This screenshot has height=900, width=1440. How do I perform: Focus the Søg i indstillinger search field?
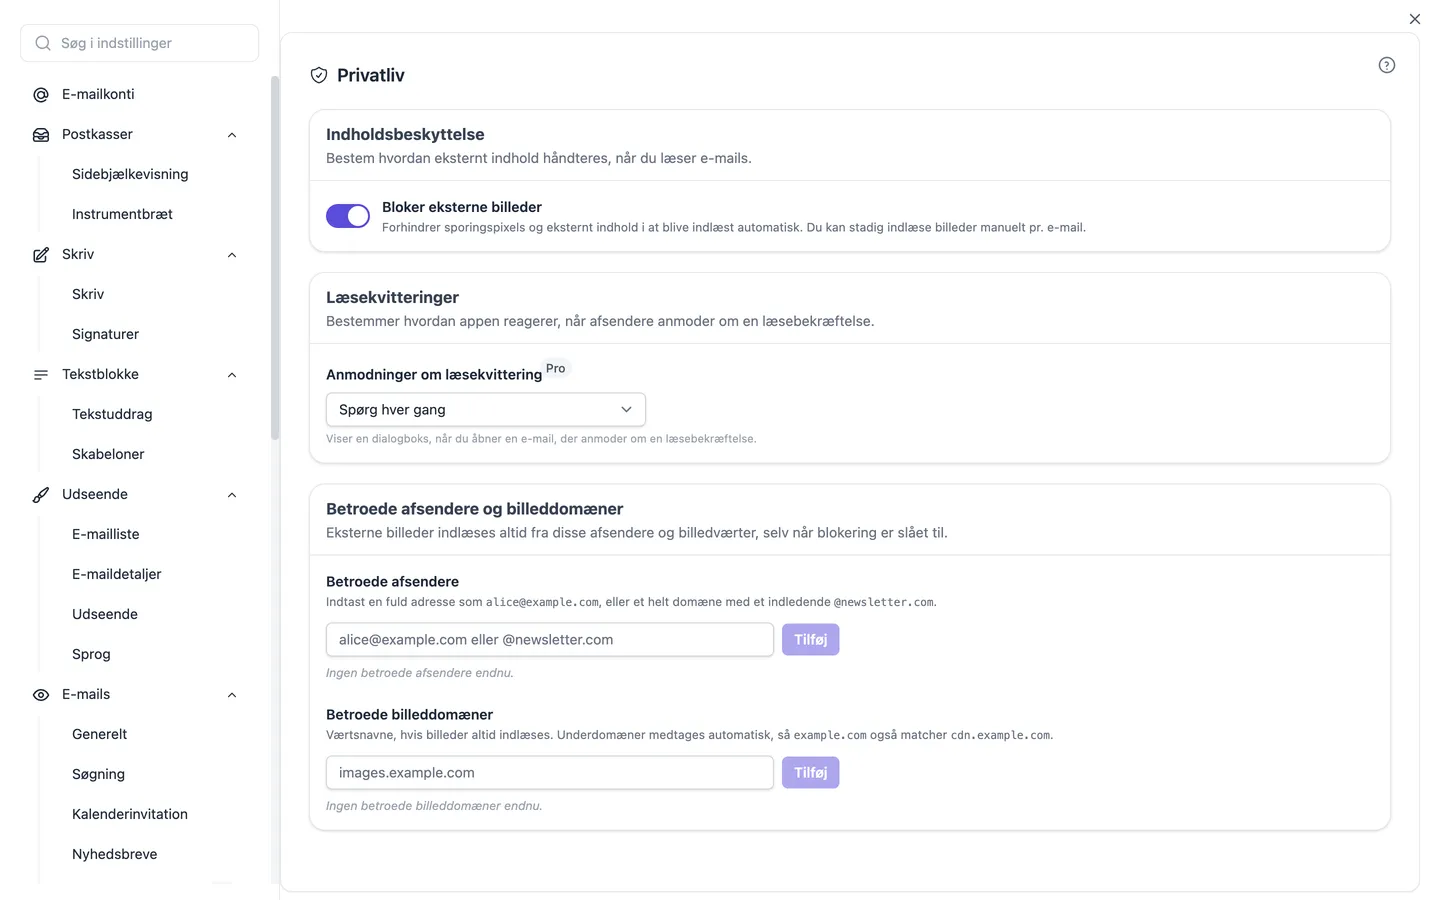[140, 43]
